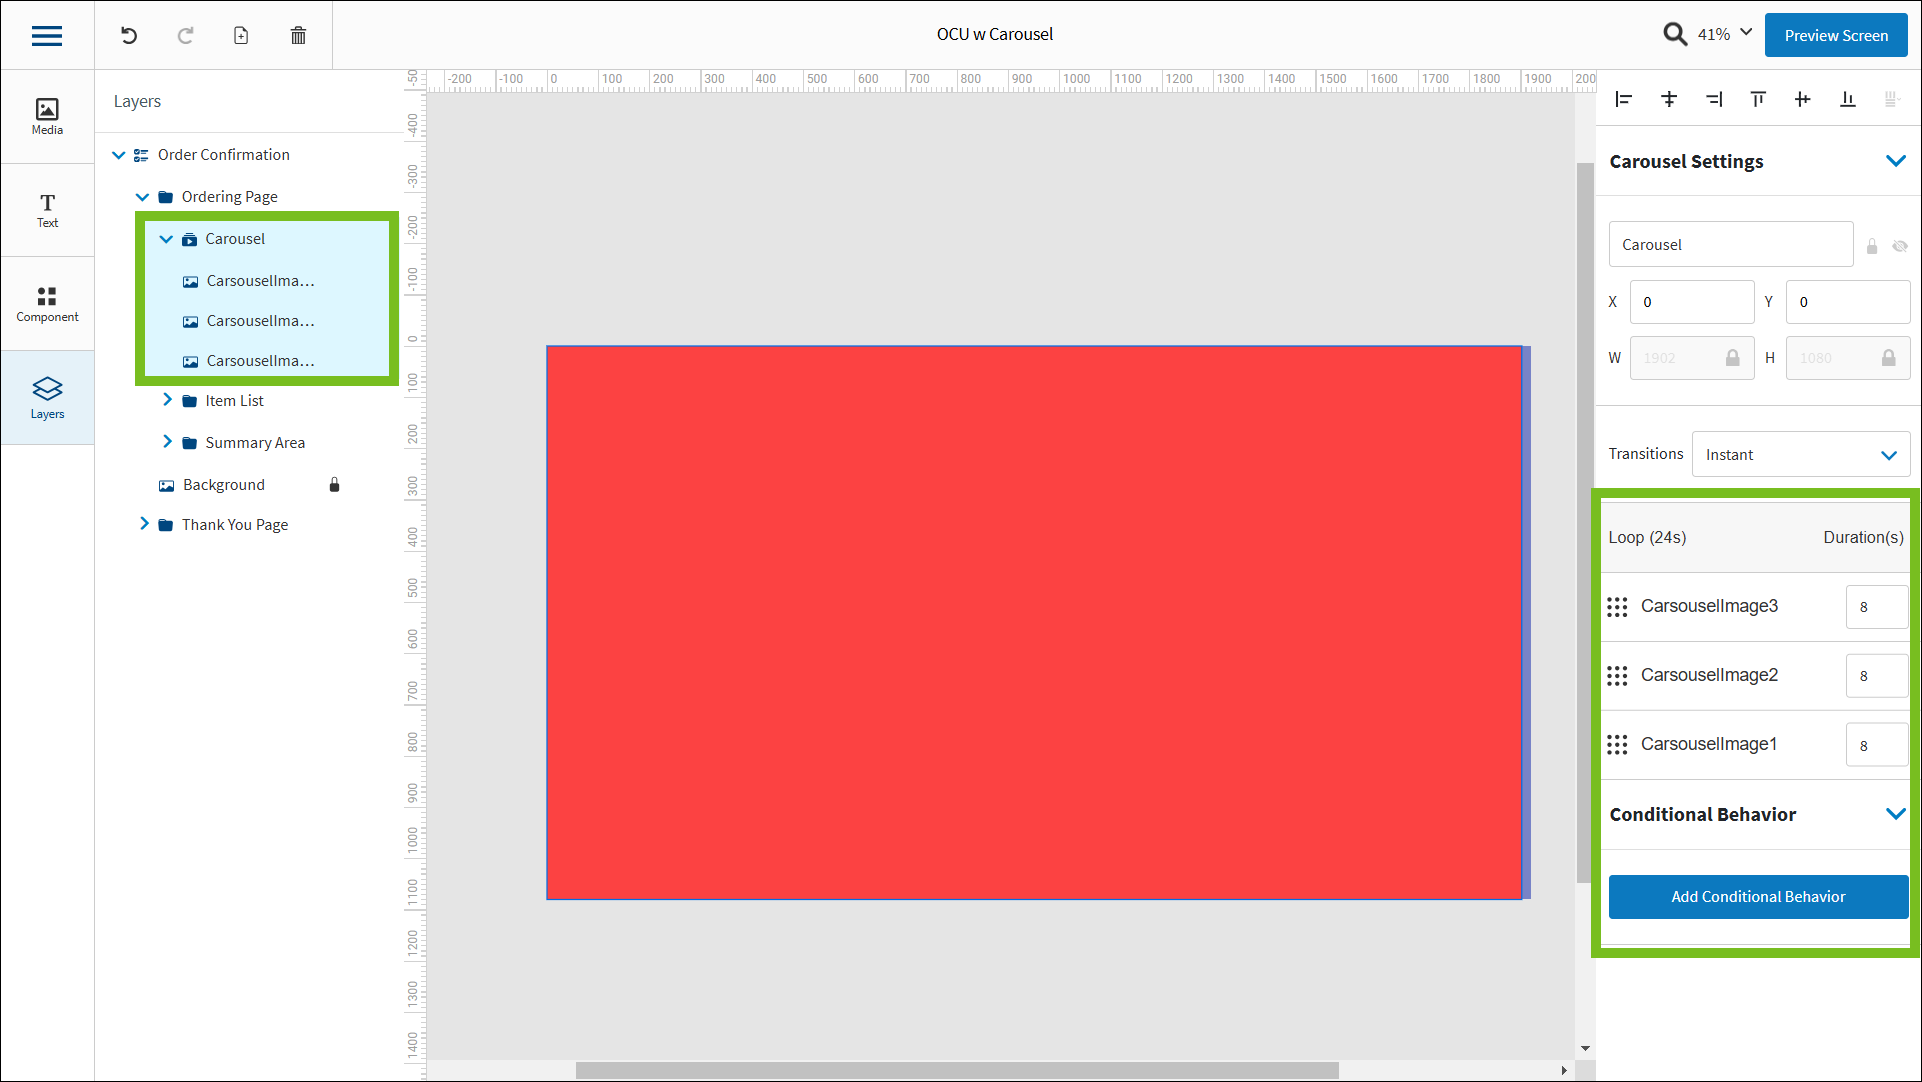Click the align bottom edges icon
This screenshot has width=1922, height=1082.
coord(1847,99)
